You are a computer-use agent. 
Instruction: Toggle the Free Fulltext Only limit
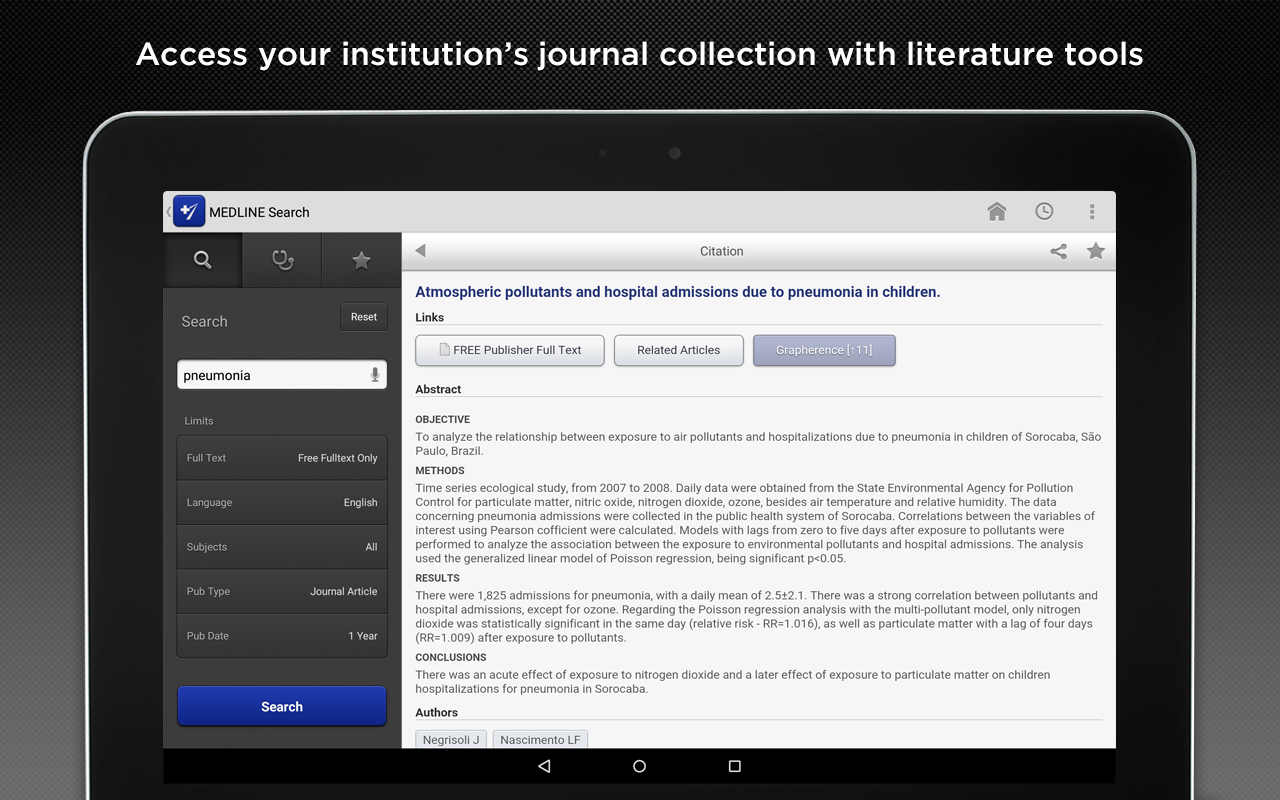click(281, 458)
